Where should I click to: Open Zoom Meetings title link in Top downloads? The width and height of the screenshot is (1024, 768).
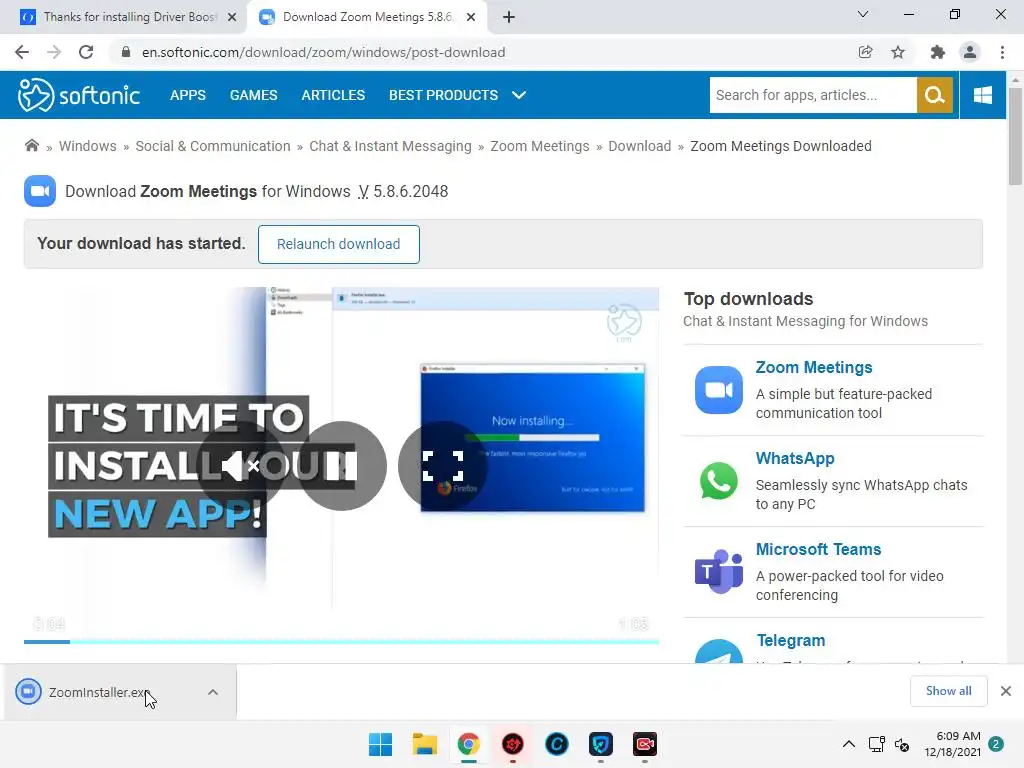click(814, 368)
